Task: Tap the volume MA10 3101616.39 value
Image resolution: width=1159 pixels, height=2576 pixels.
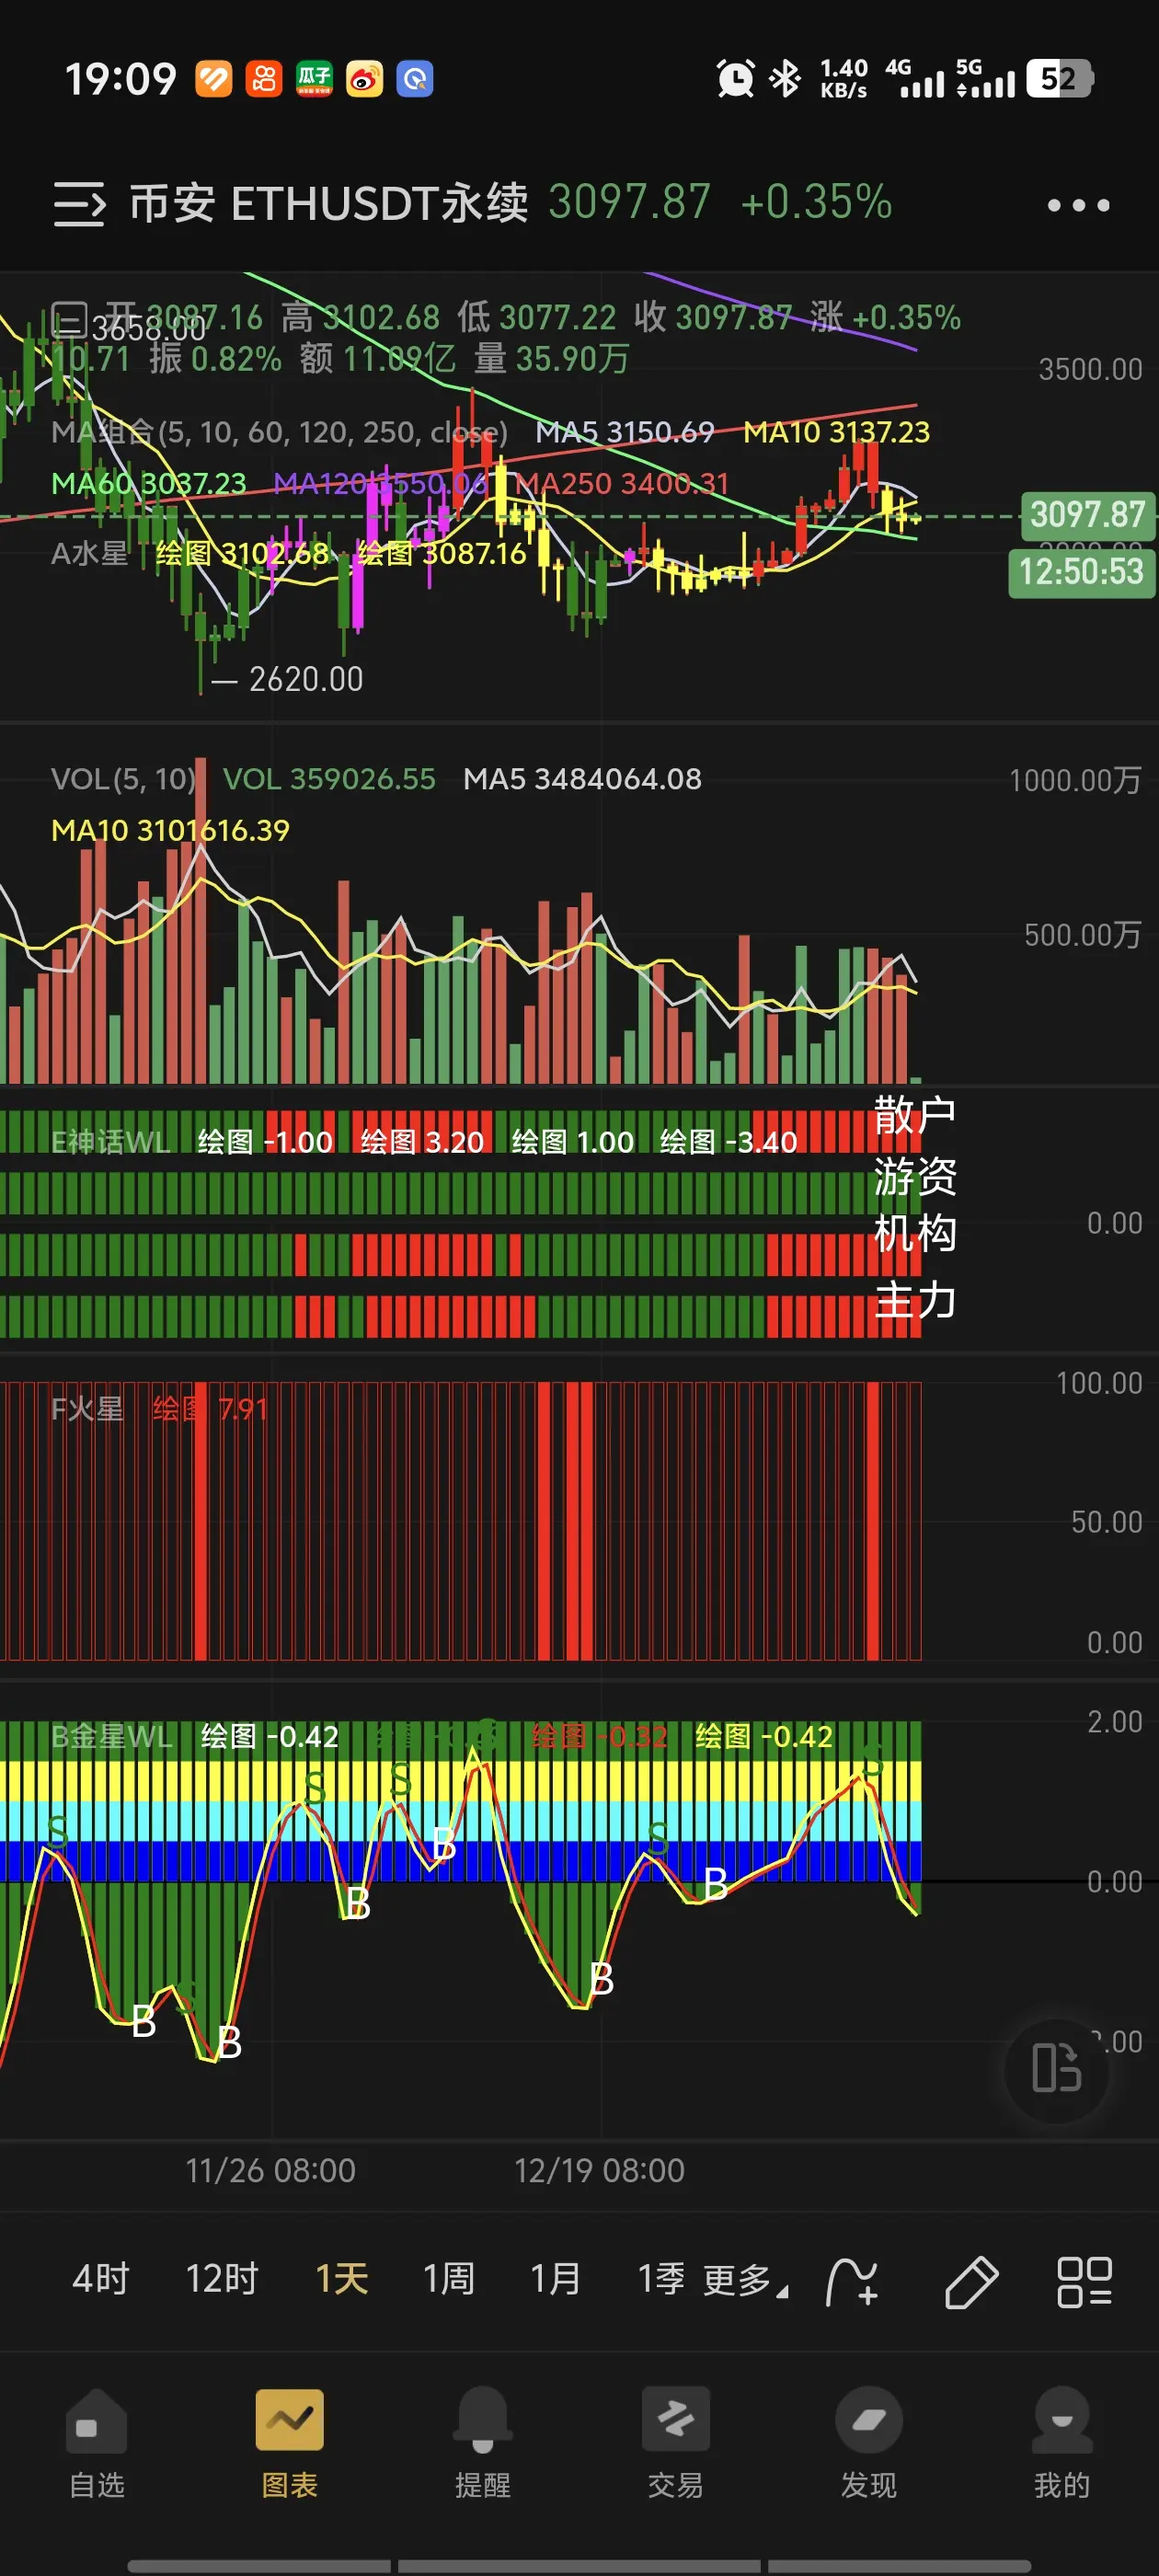Action: click(170, 831)
